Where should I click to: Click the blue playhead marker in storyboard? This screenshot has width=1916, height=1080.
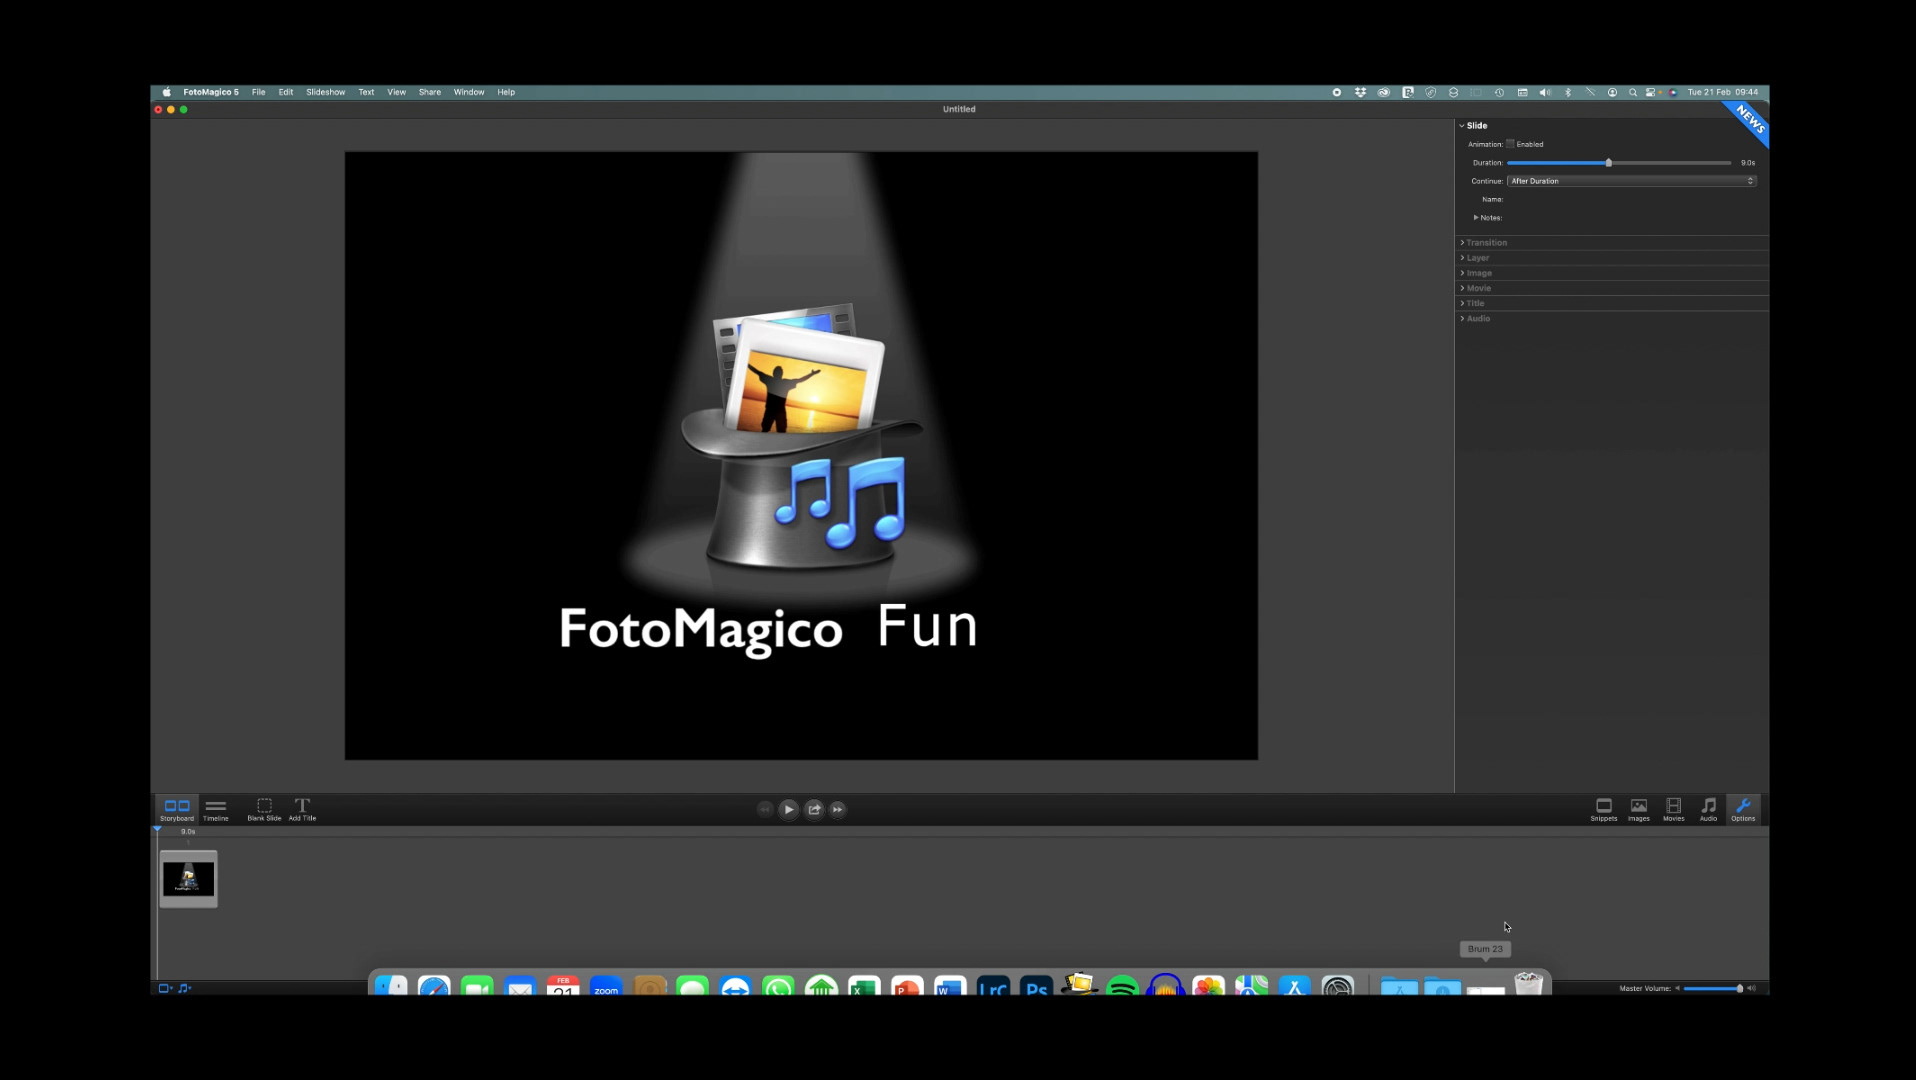[x=157, y=829]
